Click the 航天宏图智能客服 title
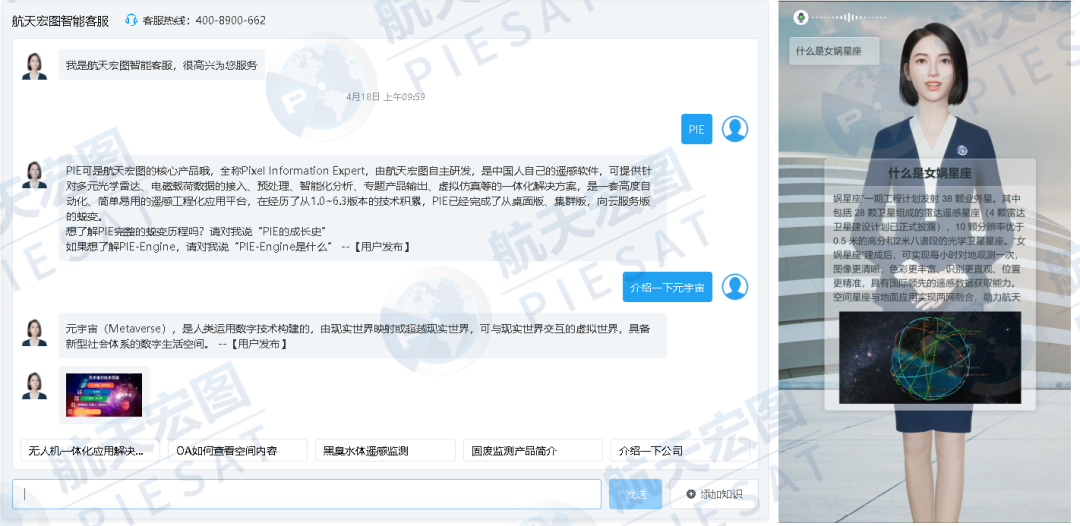This screenshot has height=526, width=1080. (x=61, y=21)
